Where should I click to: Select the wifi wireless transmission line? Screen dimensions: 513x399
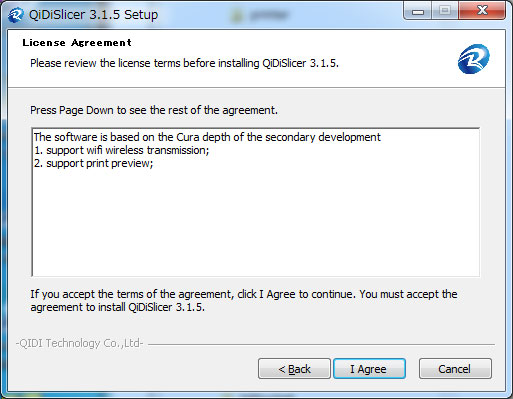click(121, 150)
